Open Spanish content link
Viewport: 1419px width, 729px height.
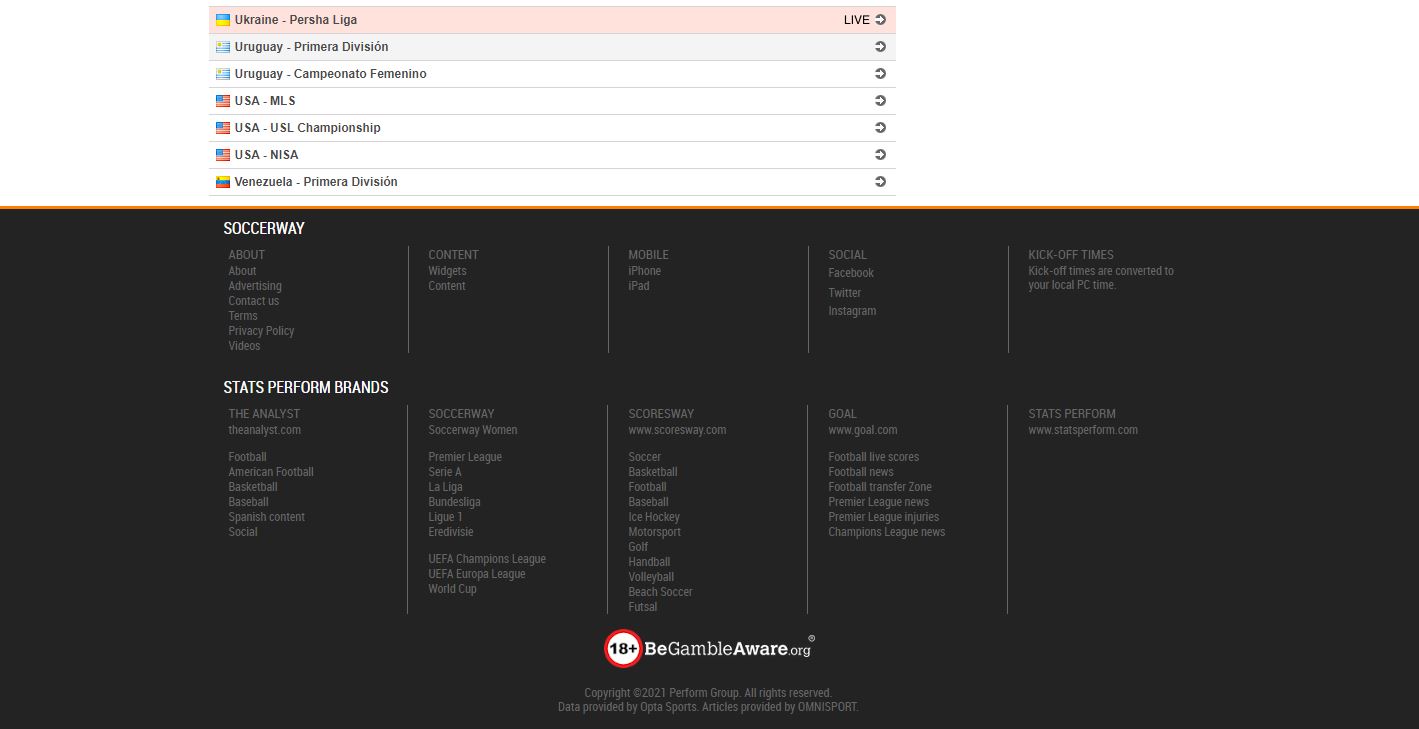[x=266, y=517]
